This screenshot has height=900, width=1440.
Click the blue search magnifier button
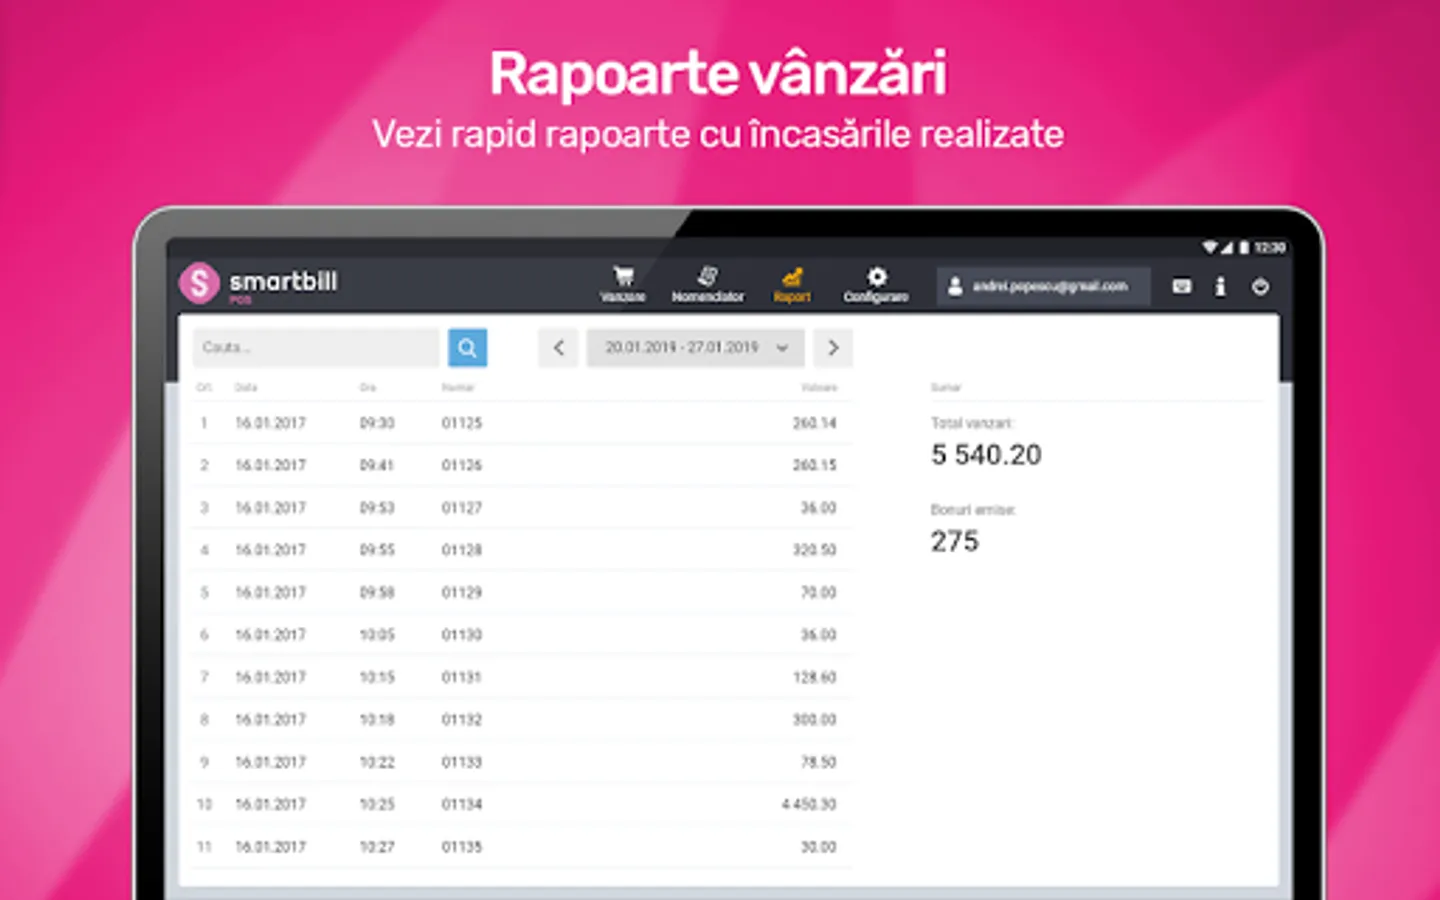tap(467, 347)
